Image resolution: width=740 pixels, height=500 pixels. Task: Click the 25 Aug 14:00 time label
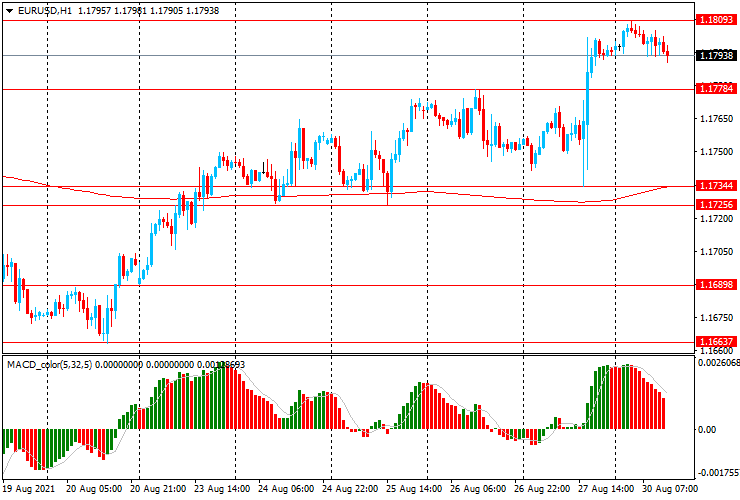click(414, 489)
